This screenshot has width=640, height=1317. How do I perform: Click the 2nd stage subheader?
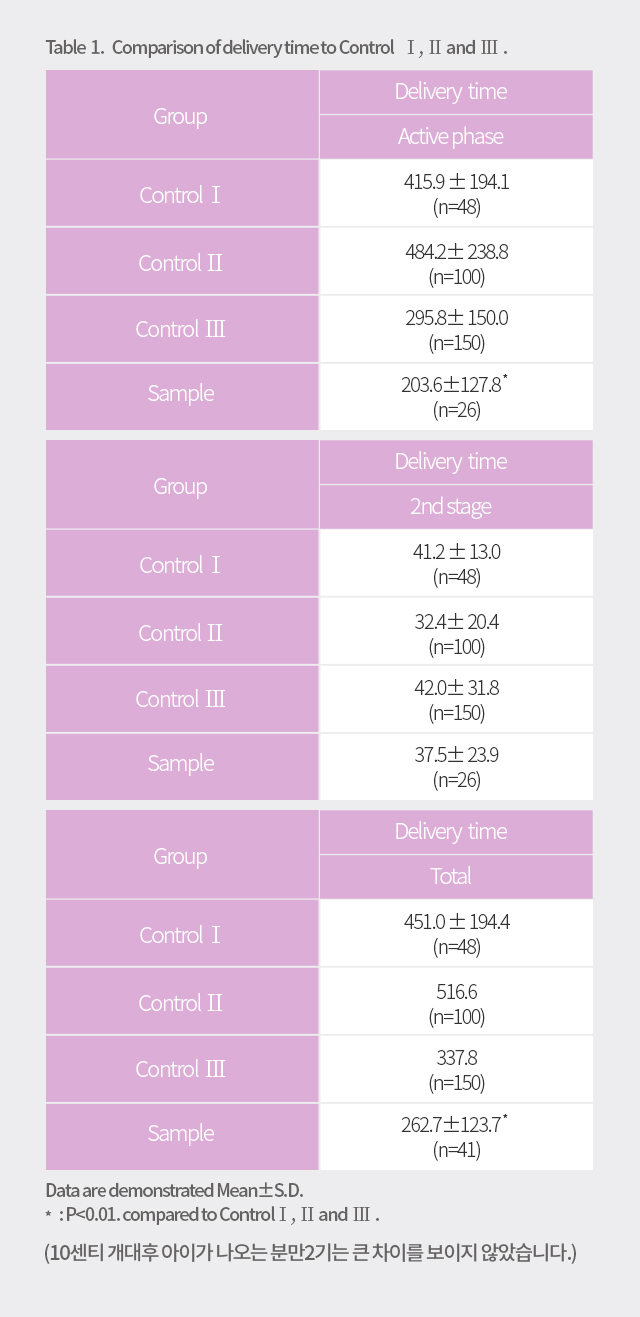pyautogui.click(x=456, y=507)
